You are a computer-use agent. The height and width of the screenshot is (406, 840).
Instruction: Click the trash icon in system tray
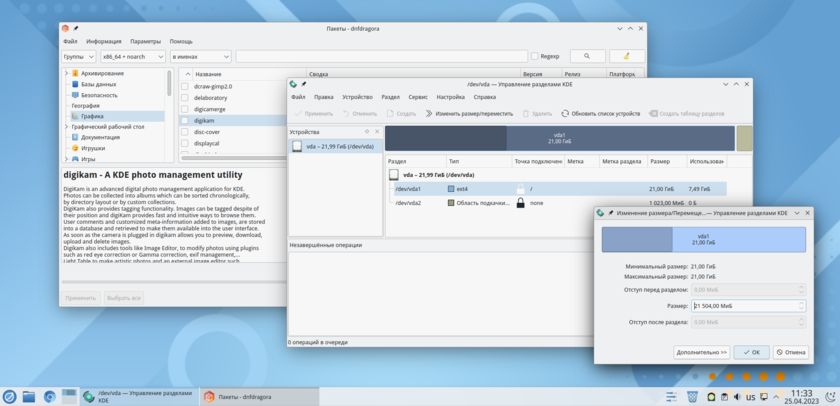point(693,397)
